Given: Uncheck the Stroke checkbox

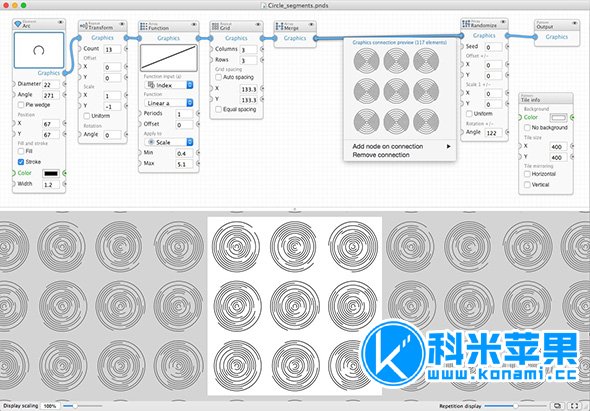Looking at the screenshot, I should (21, 162).
